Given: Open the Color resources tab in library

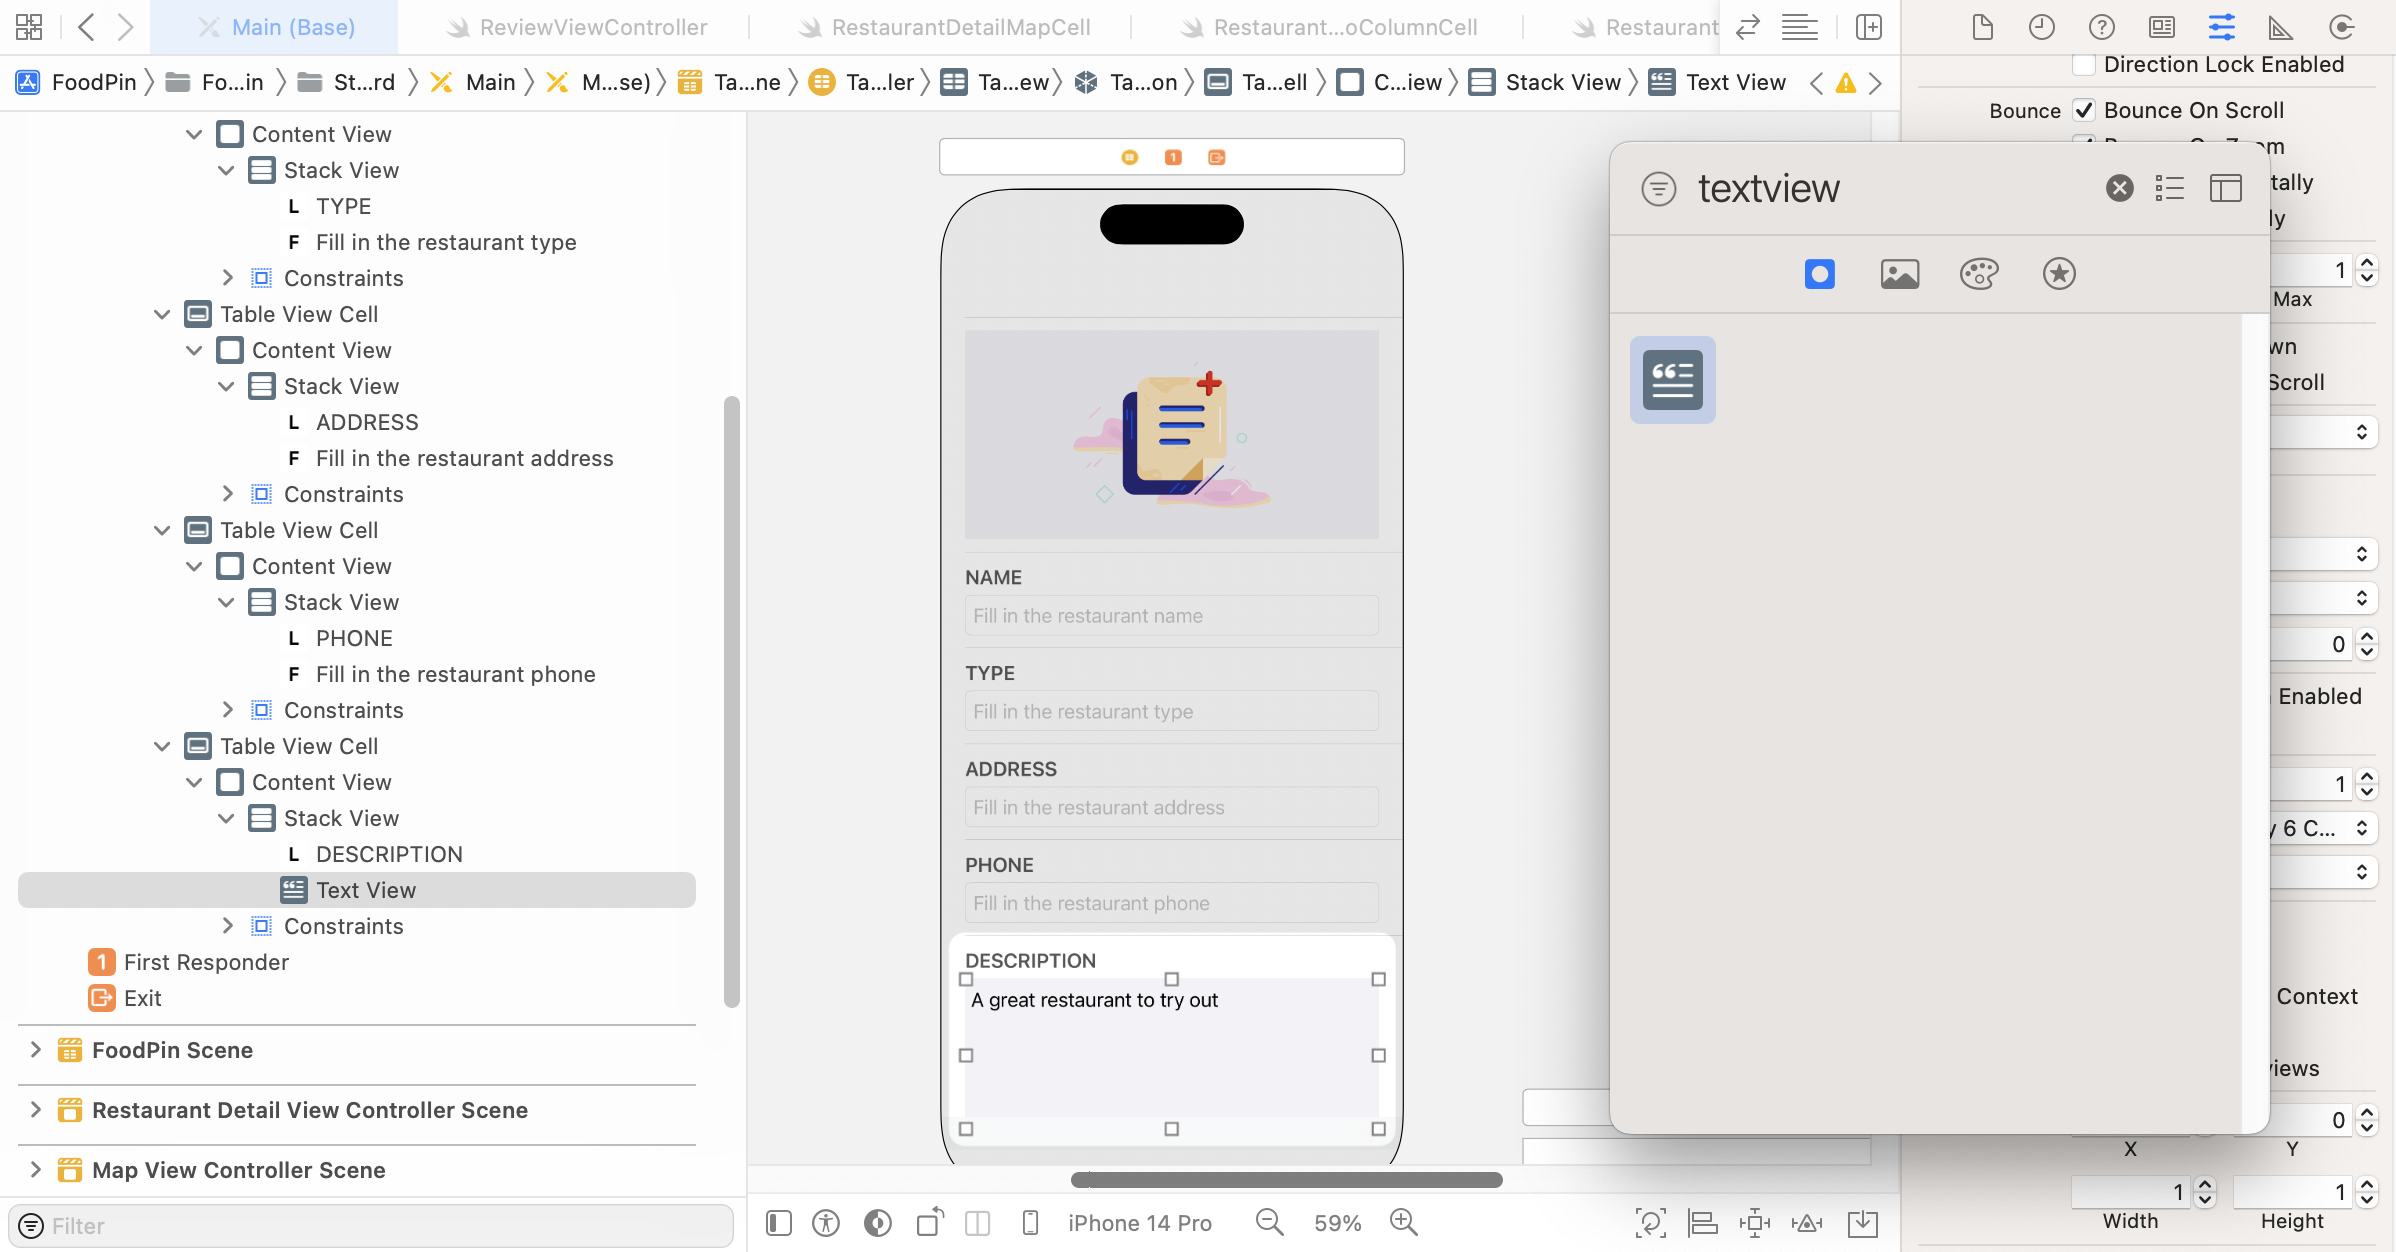Looking at the screenshot, I should pyautogui.click(x=1979, y=273).
